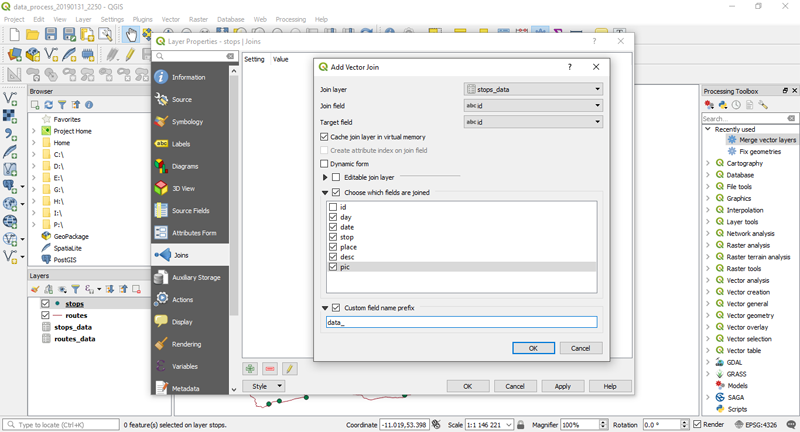Viewport: 800px width, 432px height.
Task: Click Cancel in Layer Properties dialog
Action: pos(515,386)
